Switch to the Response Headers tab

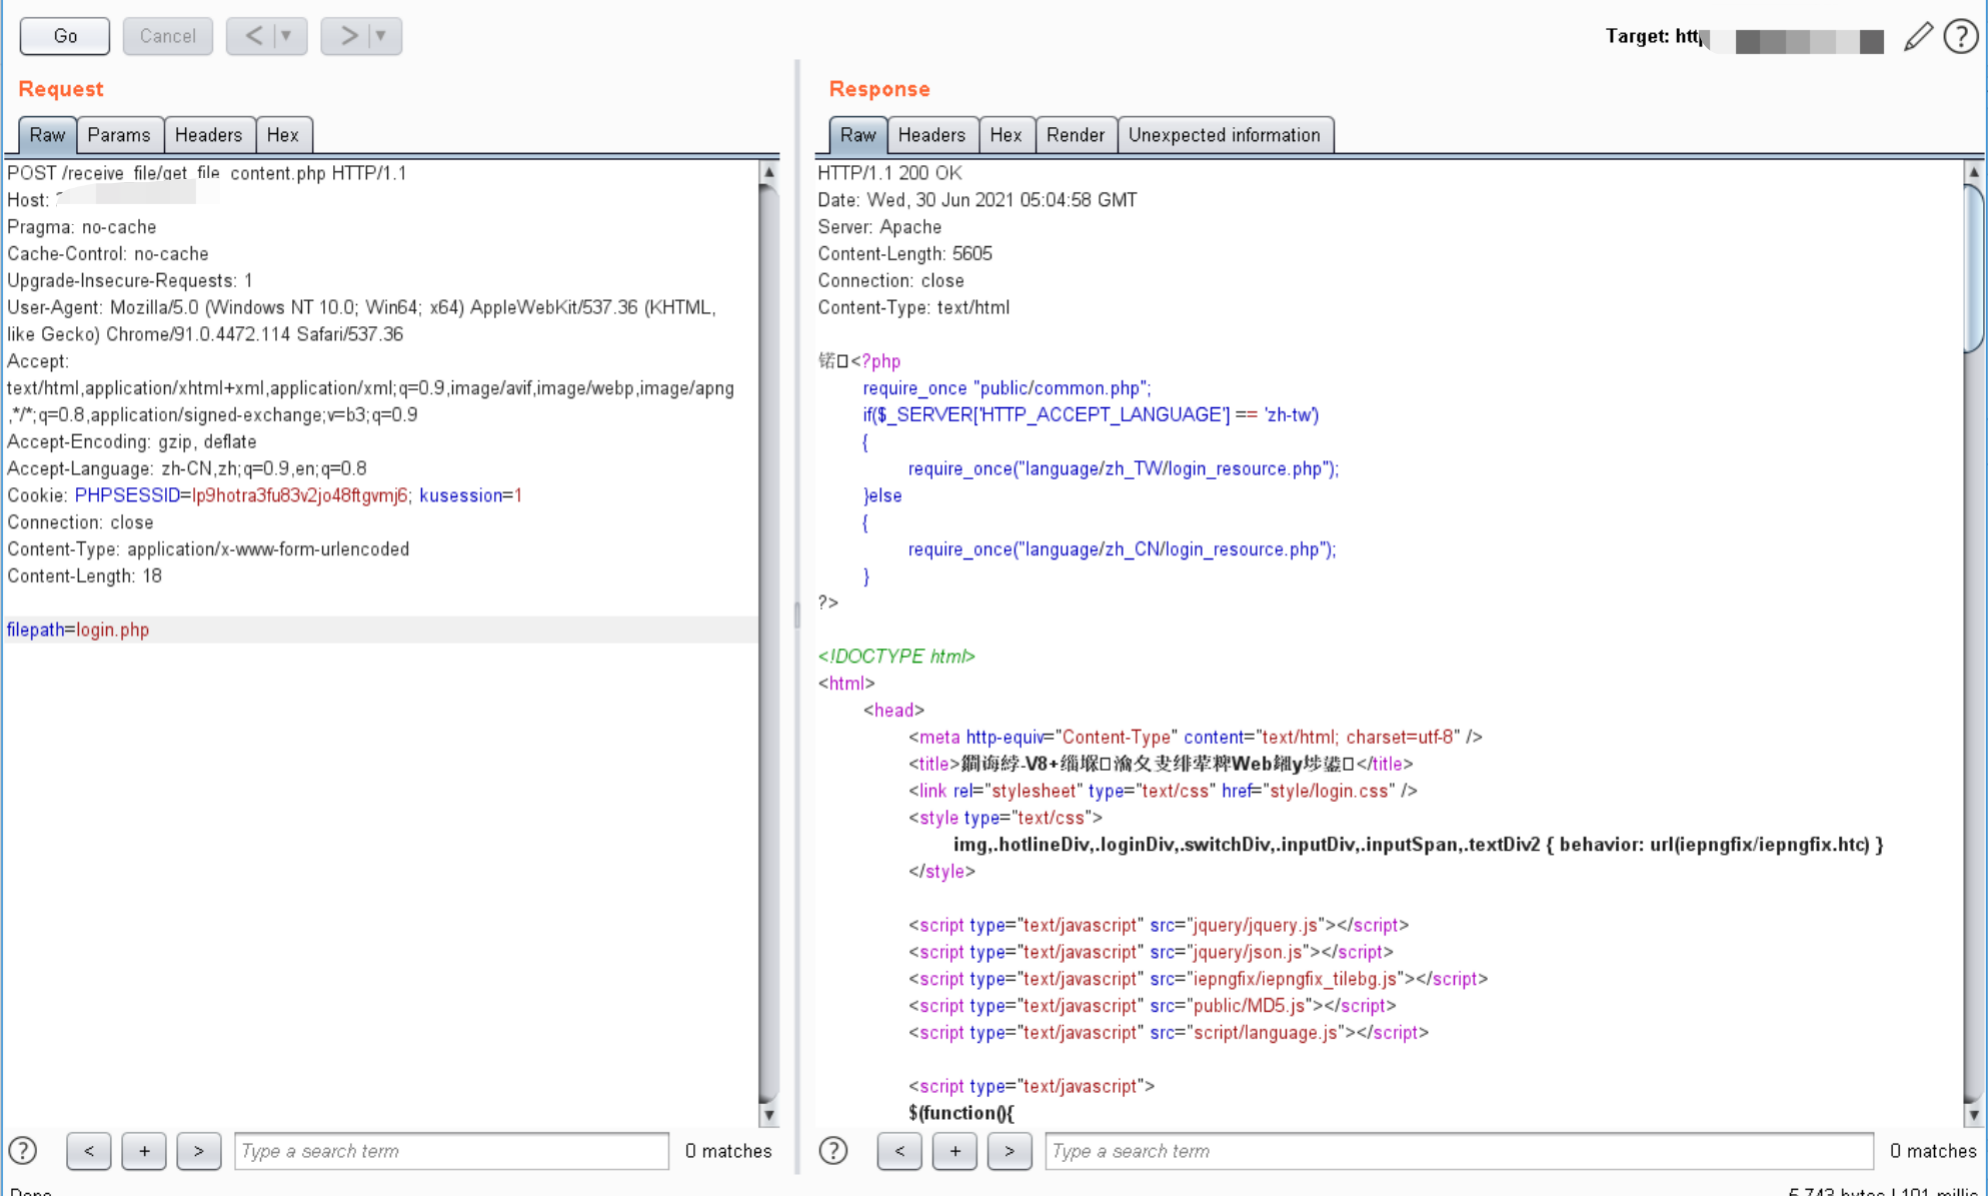click(x=931, y=135)
